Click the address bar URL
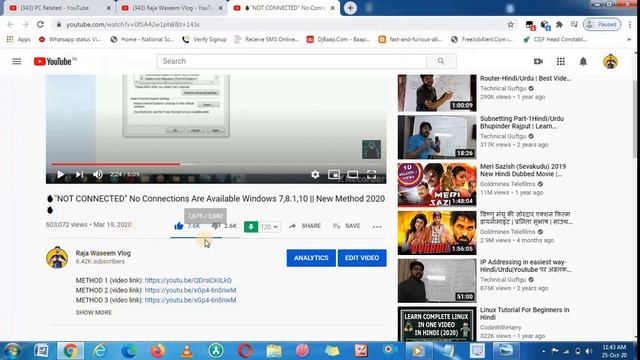640x360 pixels. 133,24
